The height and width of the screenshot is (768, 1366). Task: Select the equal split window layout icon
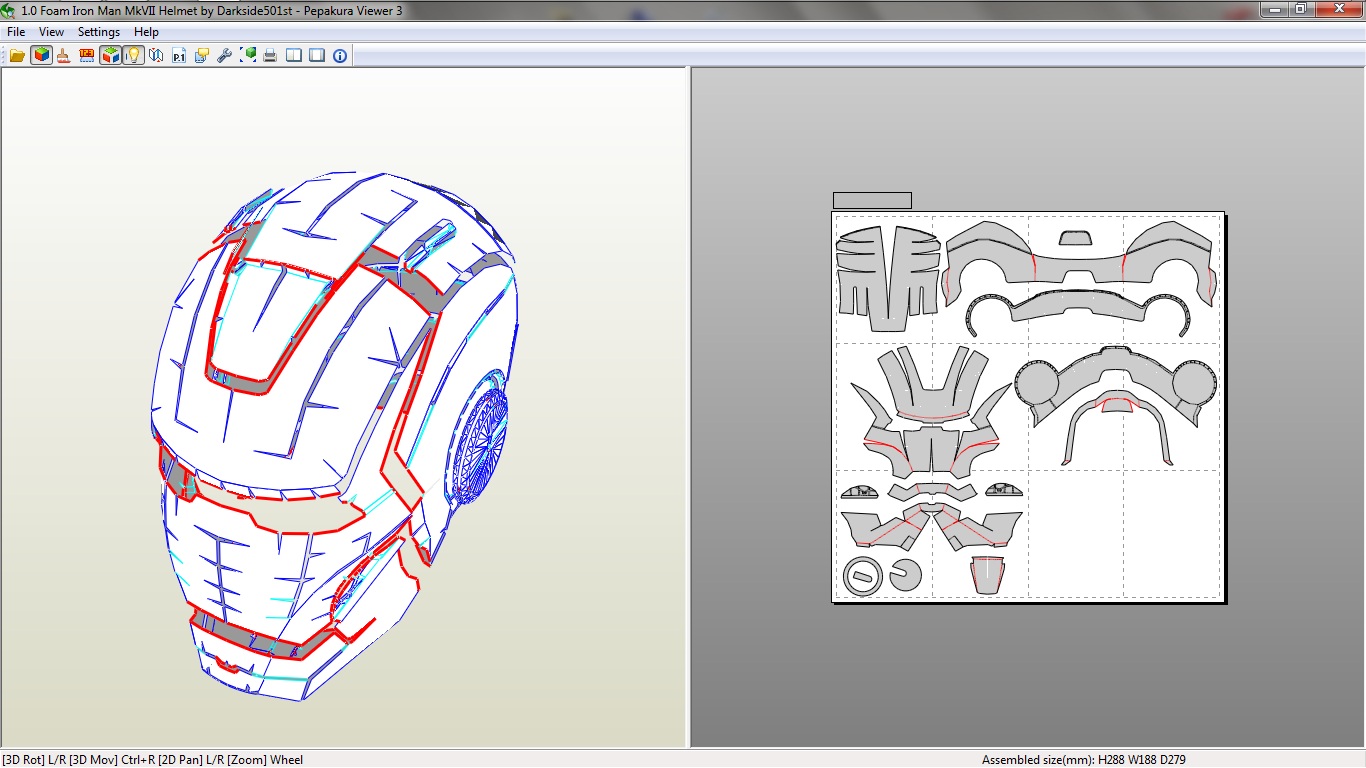[294, 55]
